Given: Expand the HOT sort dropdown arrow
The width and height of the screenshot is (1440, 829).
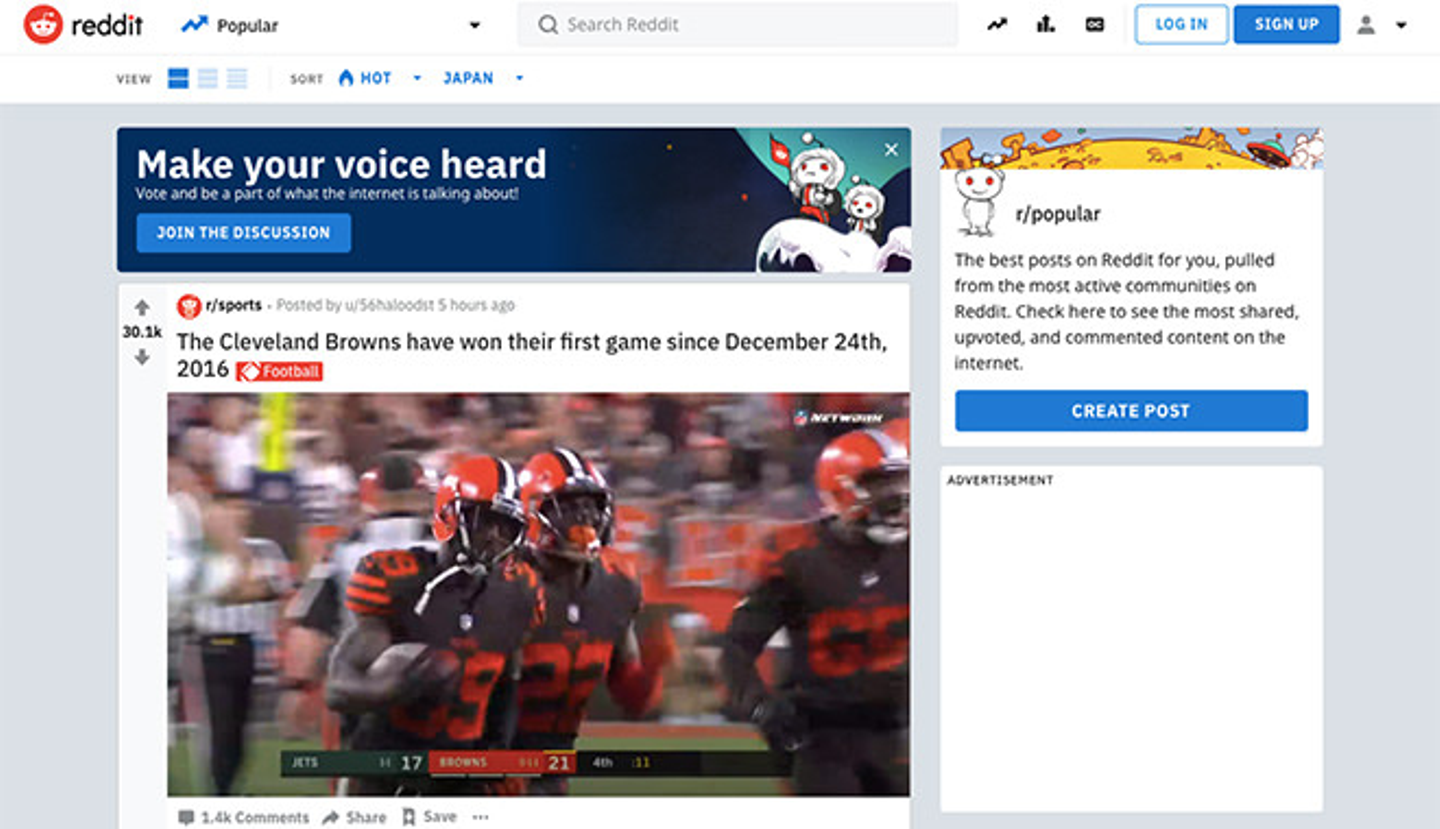Looking at the screenshot, I should (x=417, y=78).
